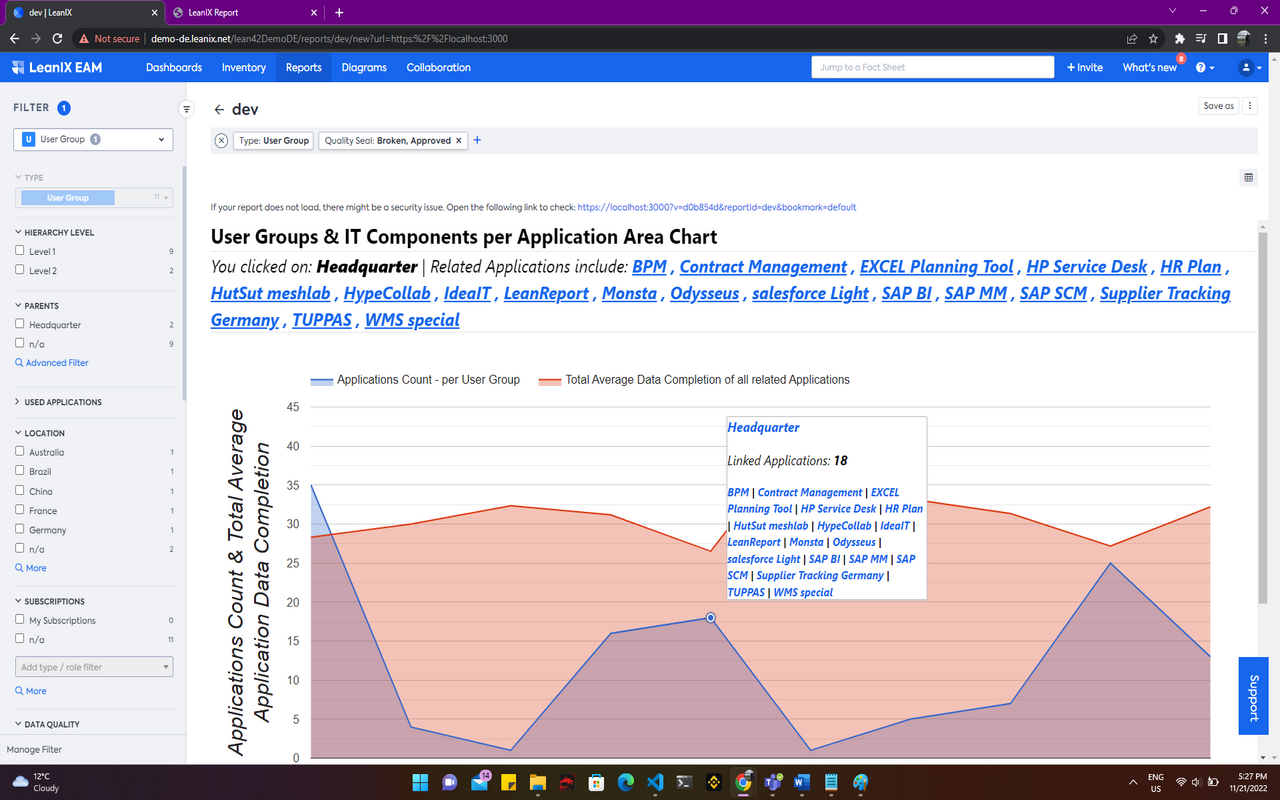The width and height of the screenshot is (1280, 800).
Task: Remove the Quality Seal filter chip
Action: (x=458, y=141)
